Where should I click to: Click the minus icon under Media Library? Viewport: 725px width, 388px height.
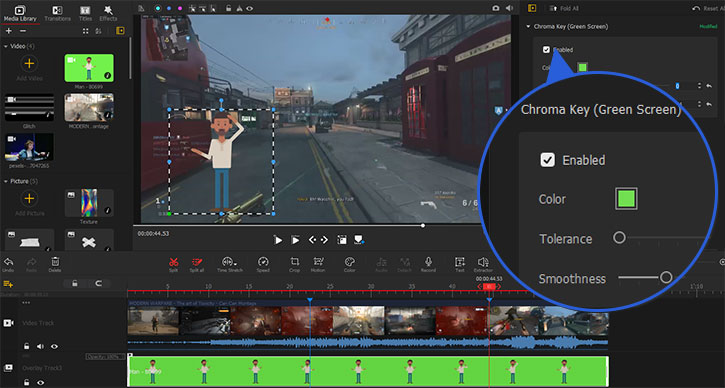coord(23,31)
